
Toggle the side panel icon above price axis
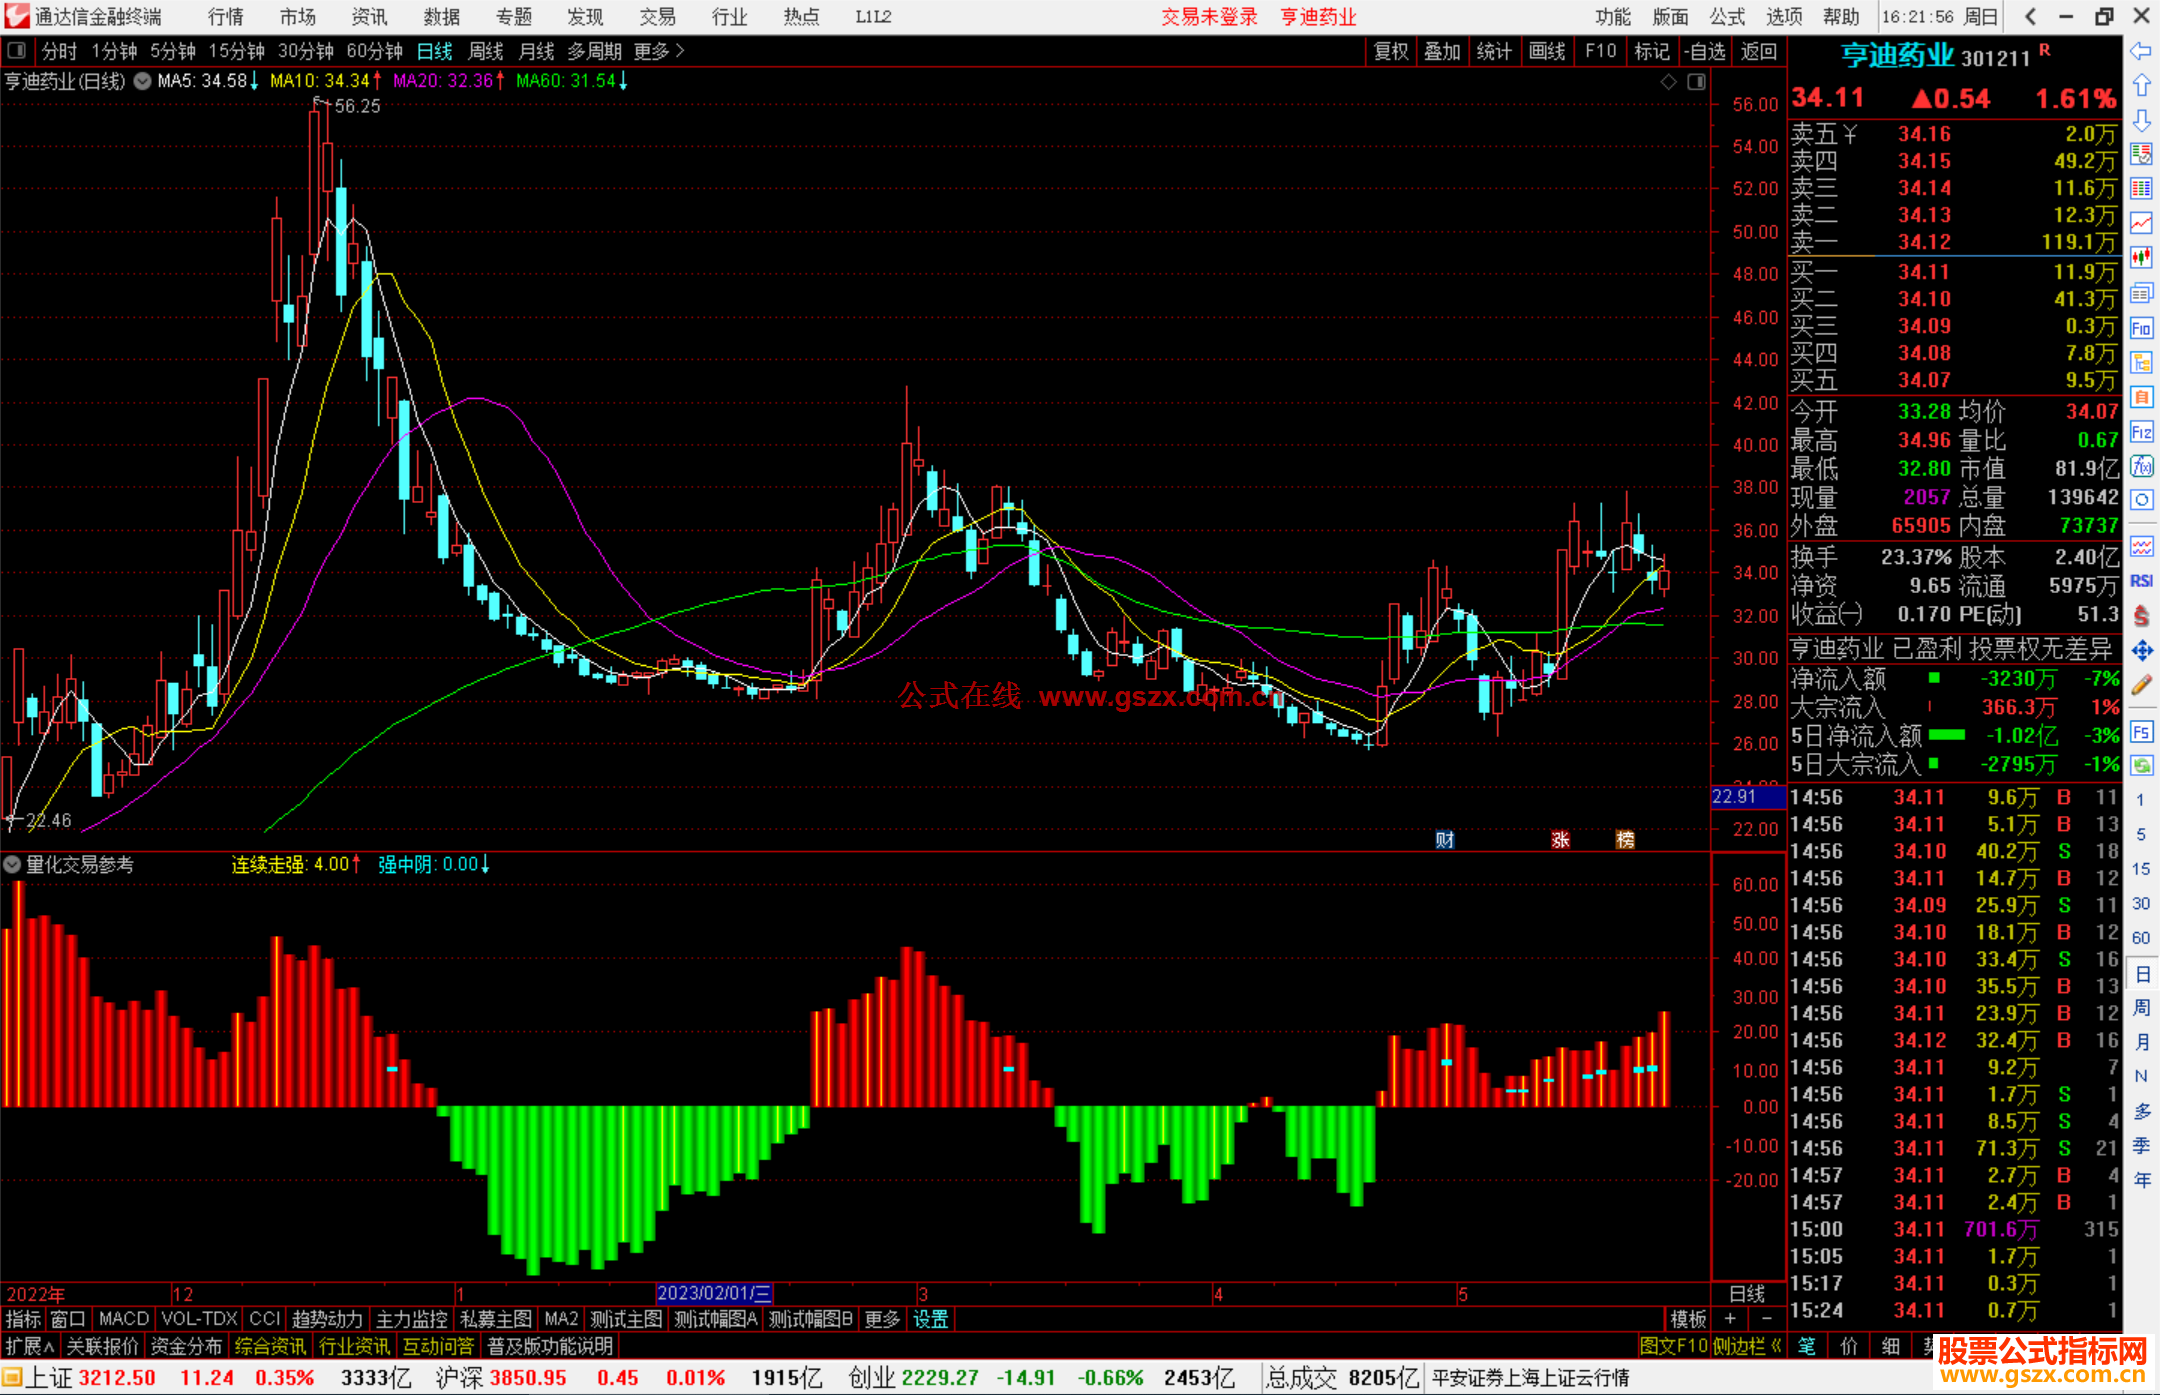click(1696, 82)
